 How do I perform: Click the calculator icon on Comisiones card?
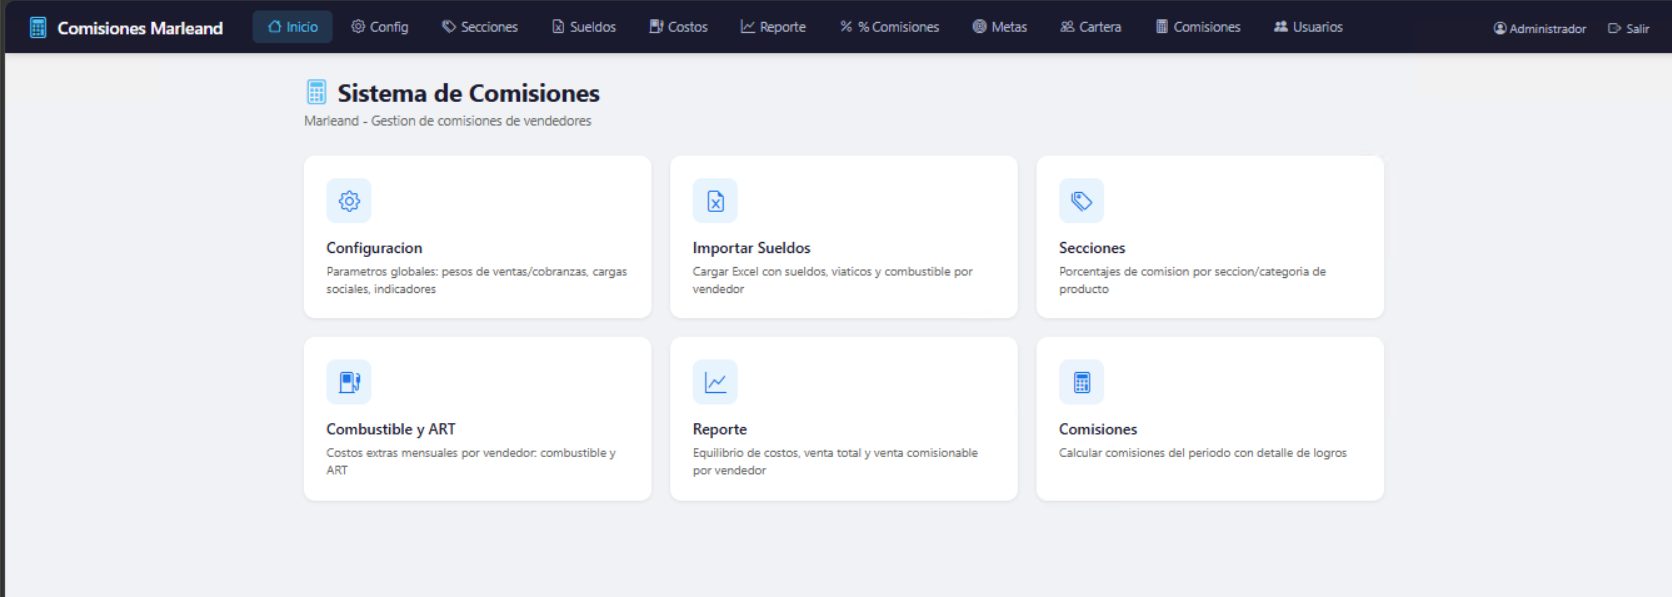pyautogui.click(x=1081, y=382)
